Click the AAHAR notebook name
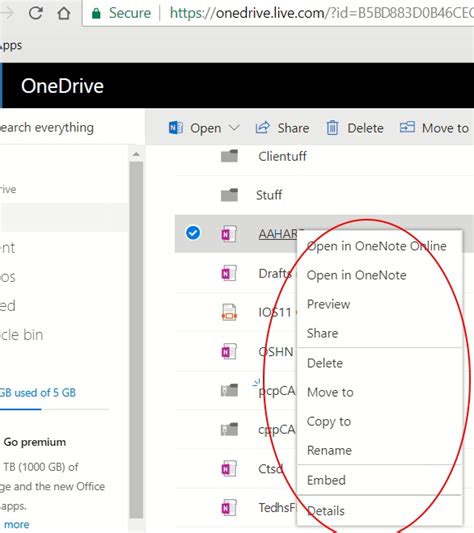Screen dimensions: 474x533 click(x=278, y=234)
